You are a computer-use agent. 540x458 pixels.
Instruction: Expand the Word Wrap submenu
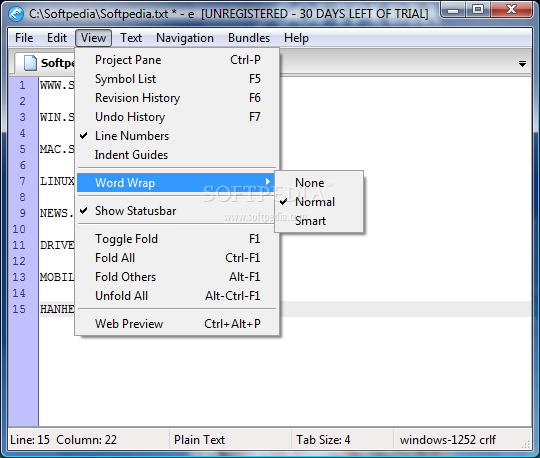coord(177,183)
